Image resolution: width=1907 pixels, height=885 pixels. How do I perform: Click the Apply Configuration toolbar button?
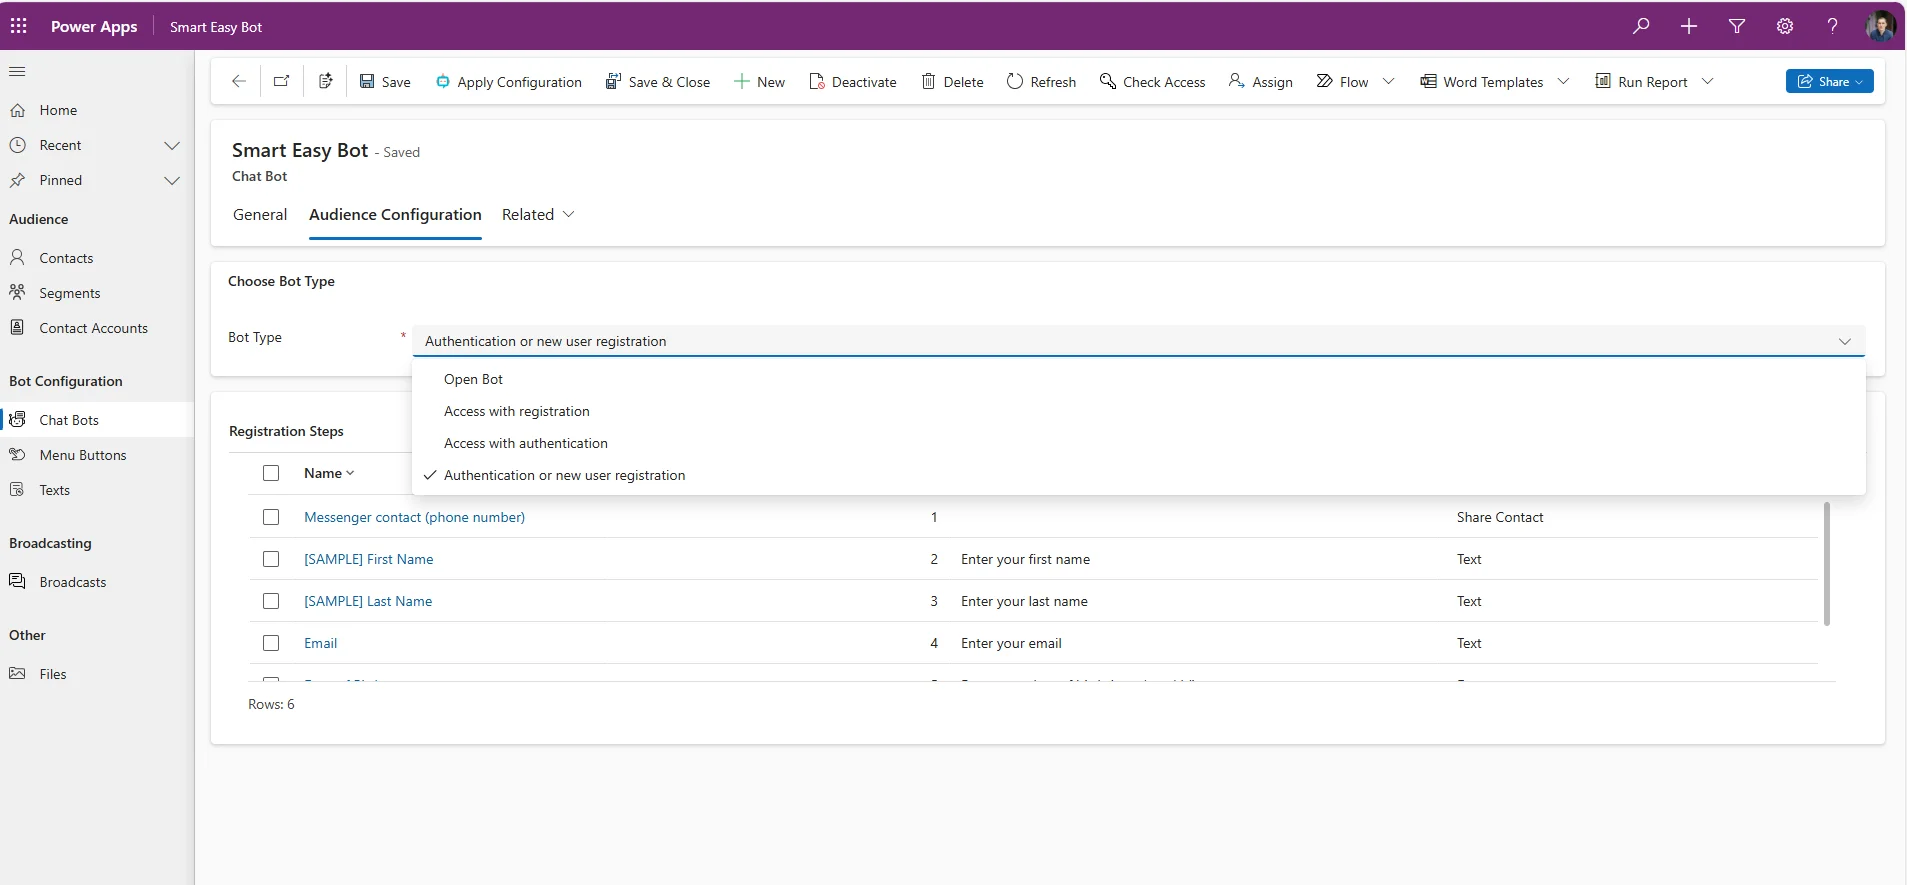coord(508,82)
